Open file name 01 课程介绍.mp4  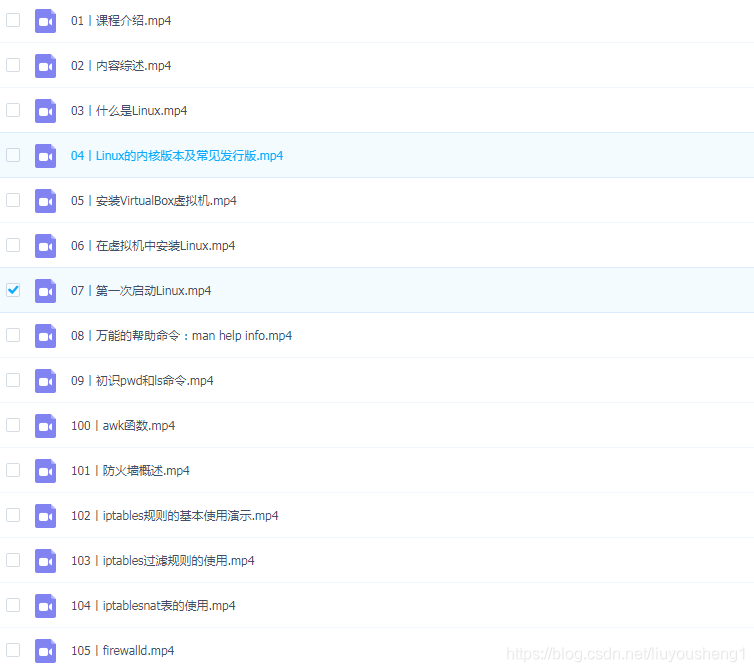point(121,21)
